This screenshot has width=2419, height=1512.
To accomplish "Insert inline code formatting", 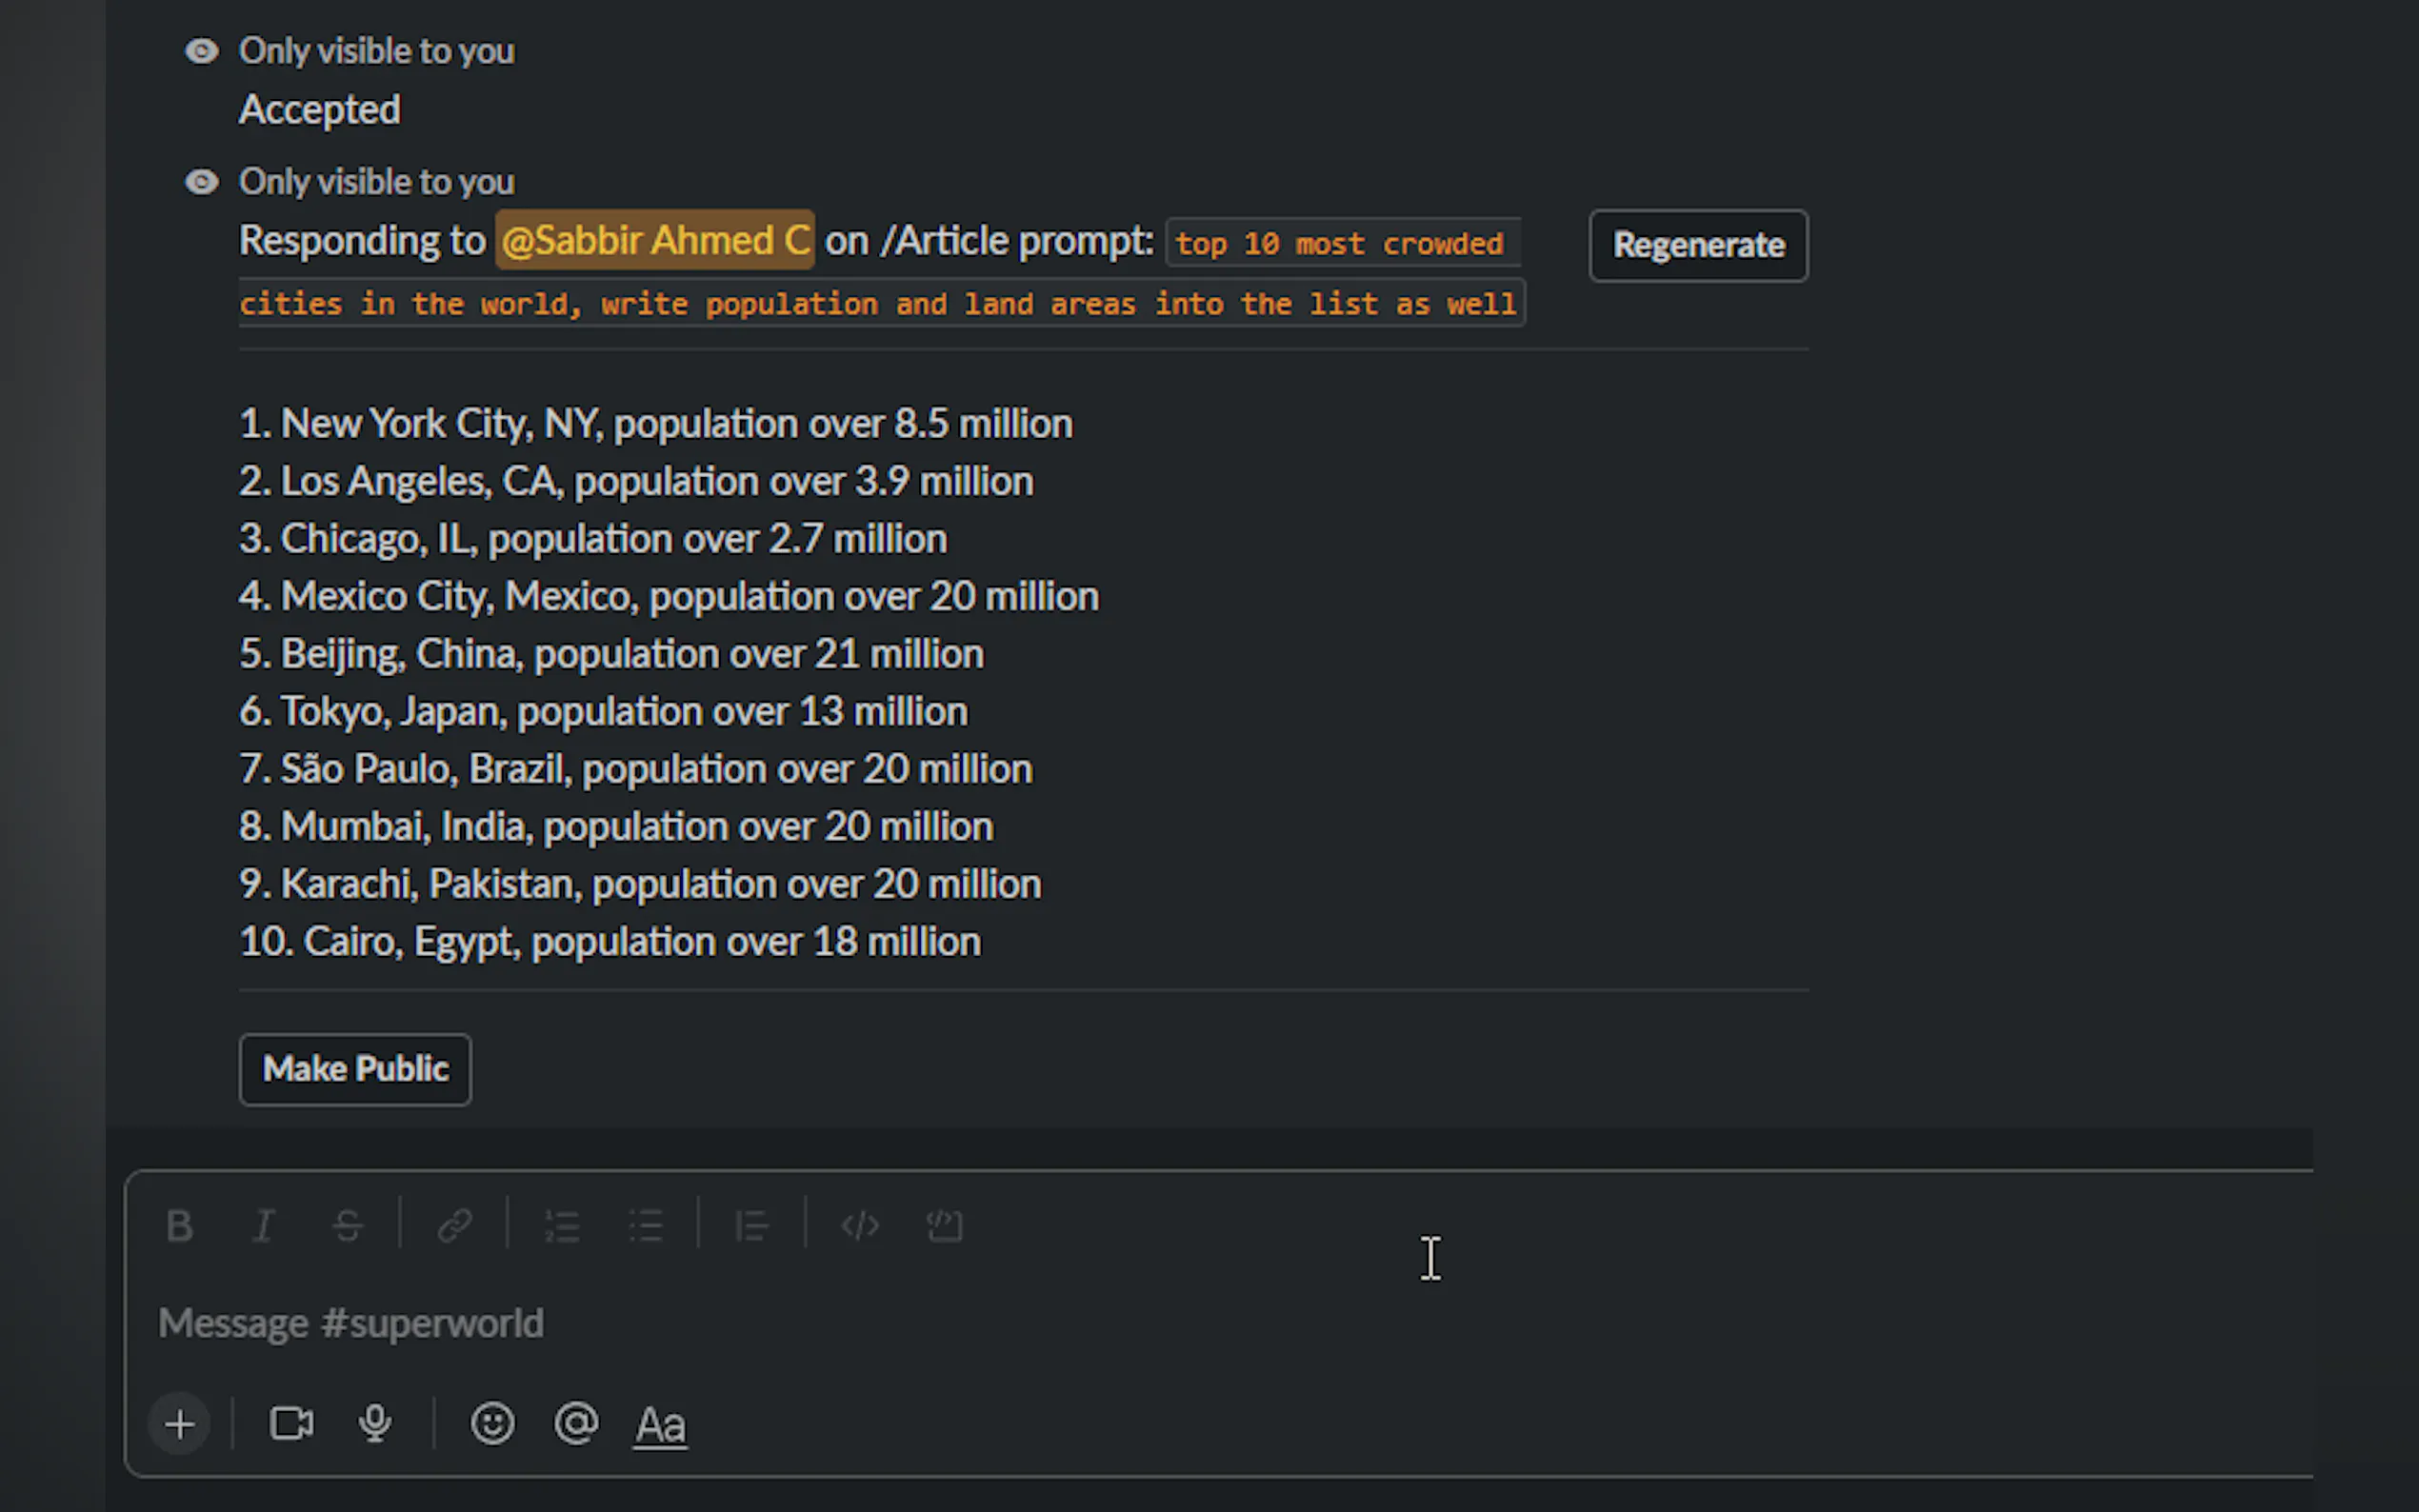I will (x=860, y=1225).
